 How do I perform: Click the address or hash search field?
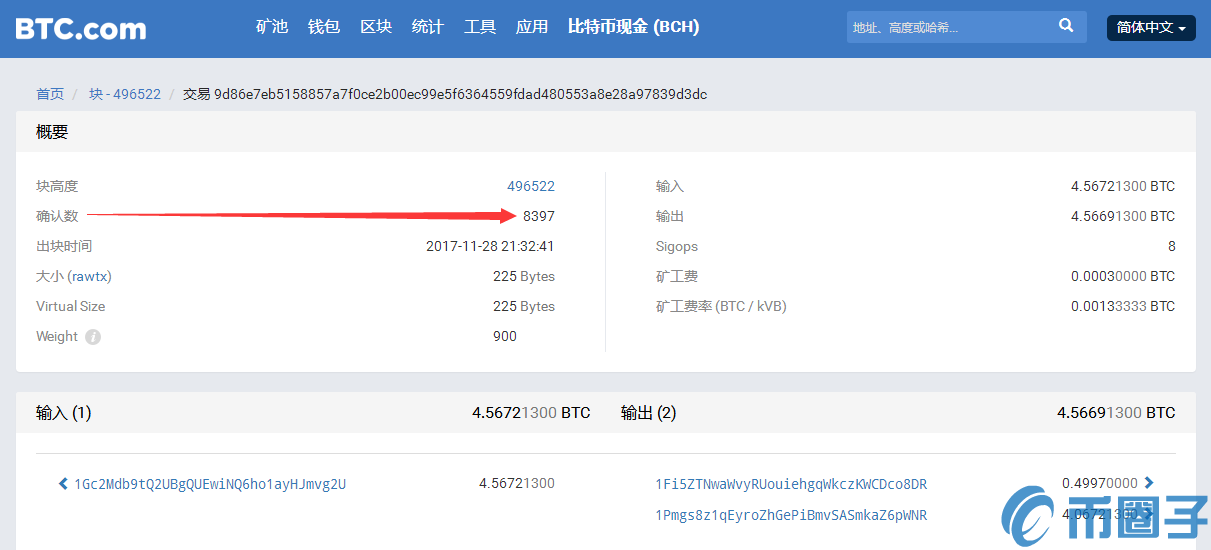tap(945, 28)
